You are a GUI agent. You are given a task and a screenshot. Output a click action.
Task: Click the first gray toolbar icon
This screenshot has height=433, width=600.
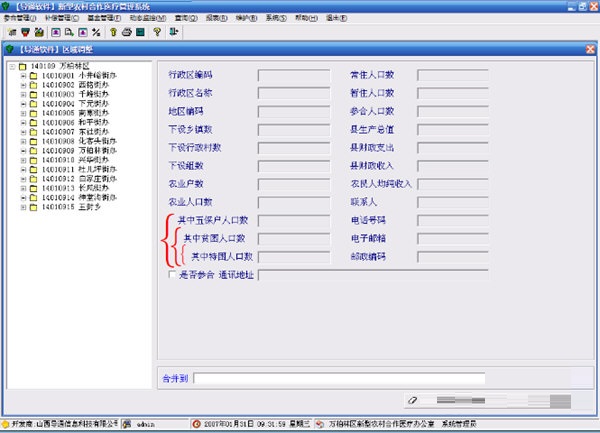coord(12,33)
